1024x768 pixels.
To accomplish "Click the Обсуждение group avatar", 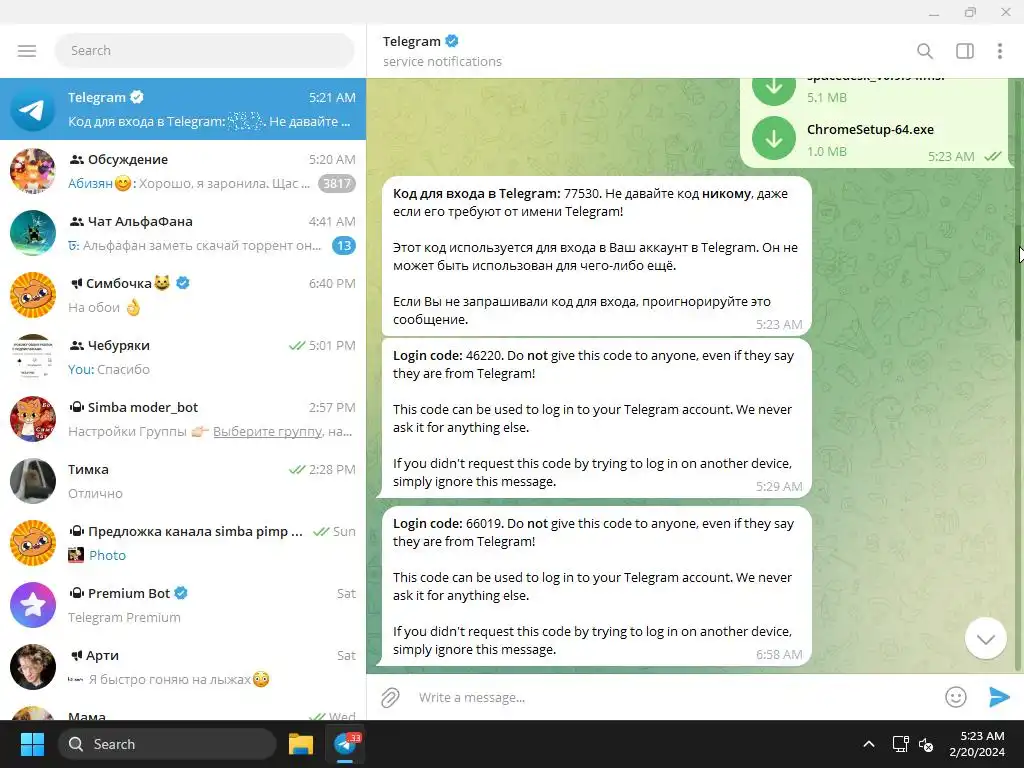I will (33, 171).
